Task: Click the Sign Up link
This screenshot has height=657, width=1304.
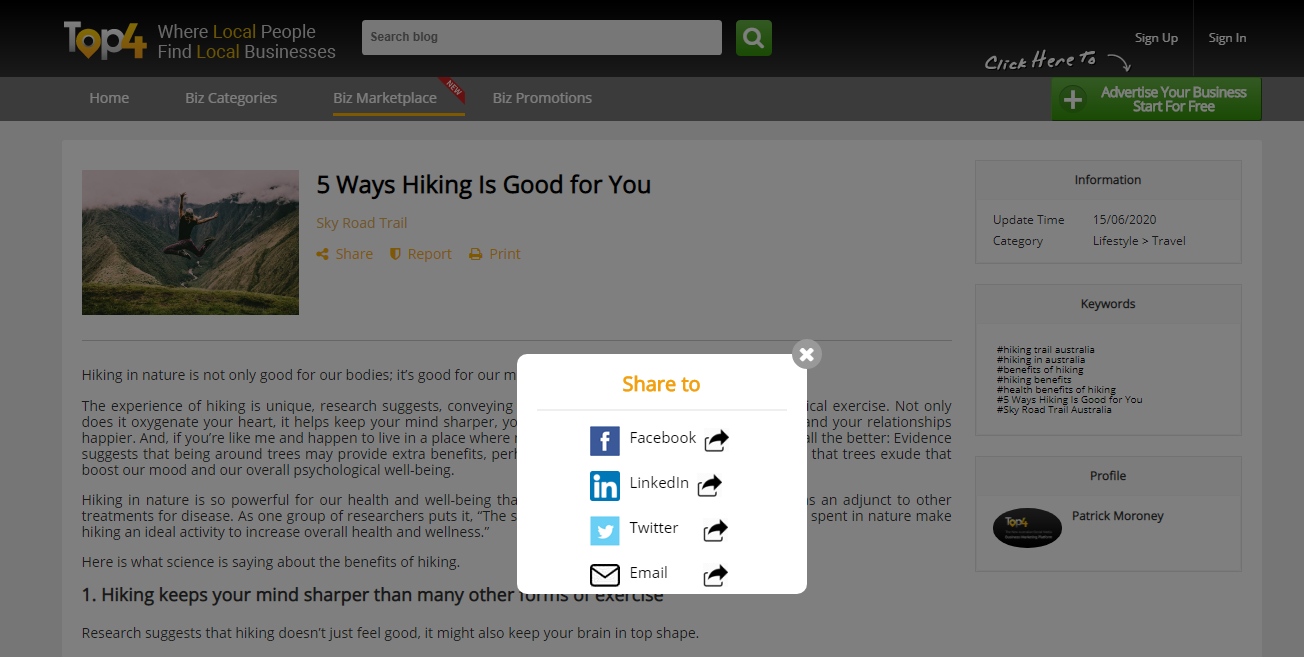Action: point(1156,38)
